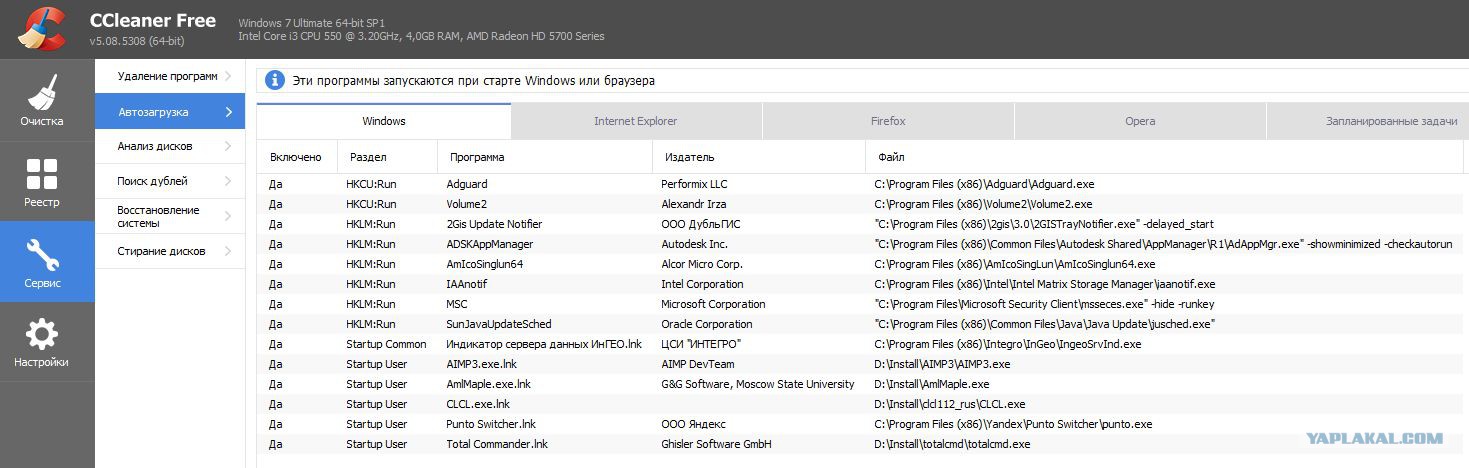Select the 2Gis Update Notifier row
Viewport: 1469px width, 468px height.
[860, 224]
